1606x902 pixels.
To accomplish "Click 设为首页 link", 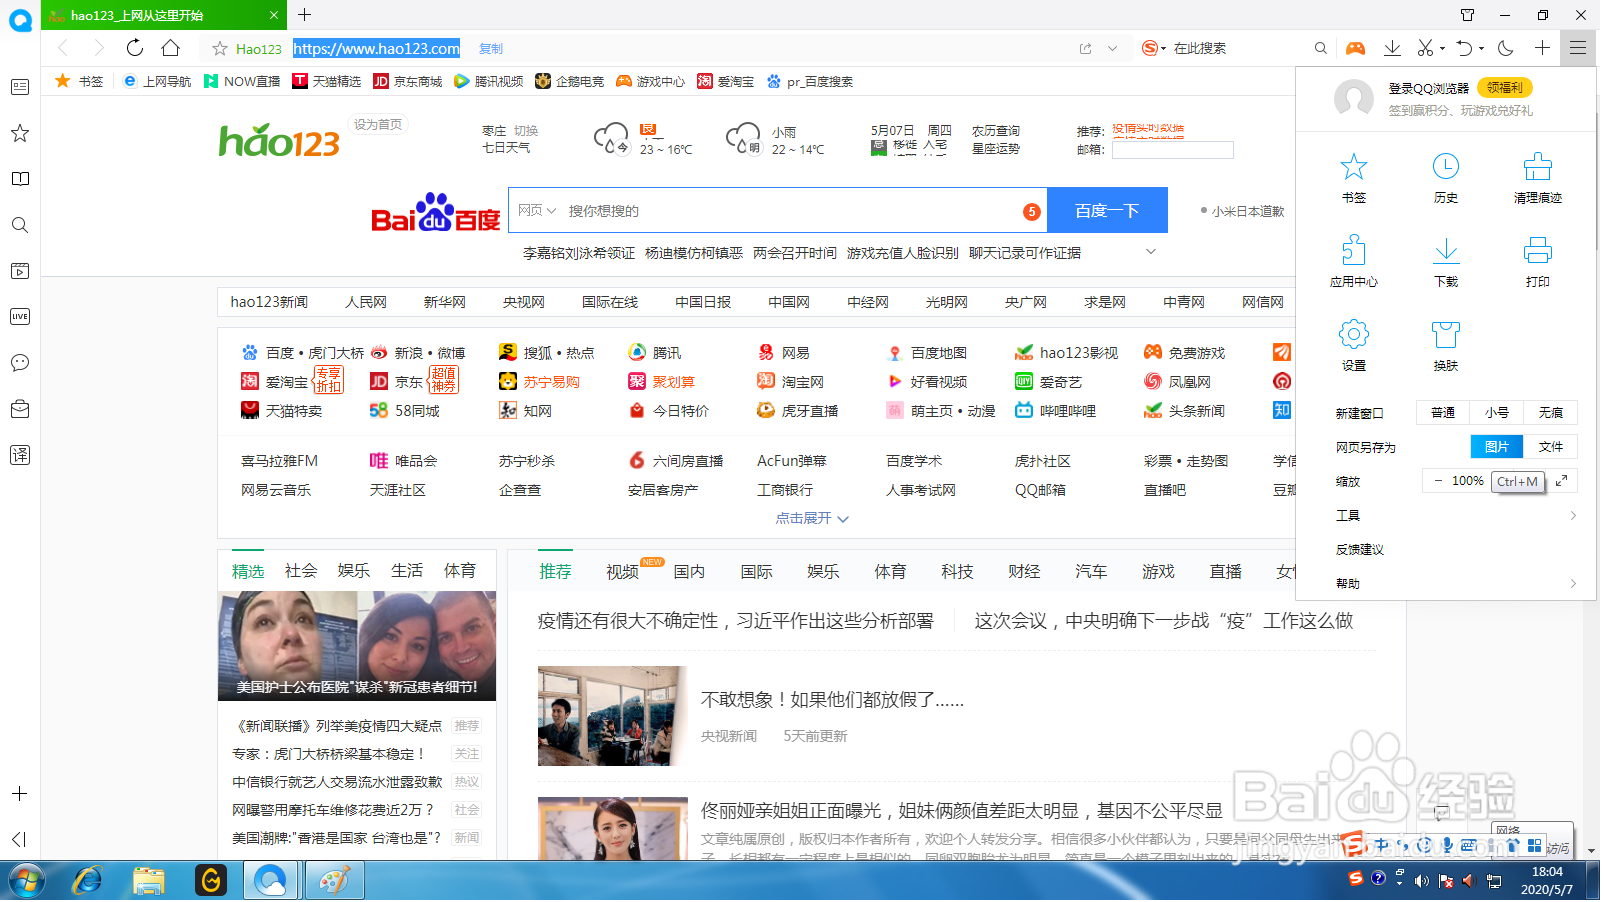I will [379, 124].
